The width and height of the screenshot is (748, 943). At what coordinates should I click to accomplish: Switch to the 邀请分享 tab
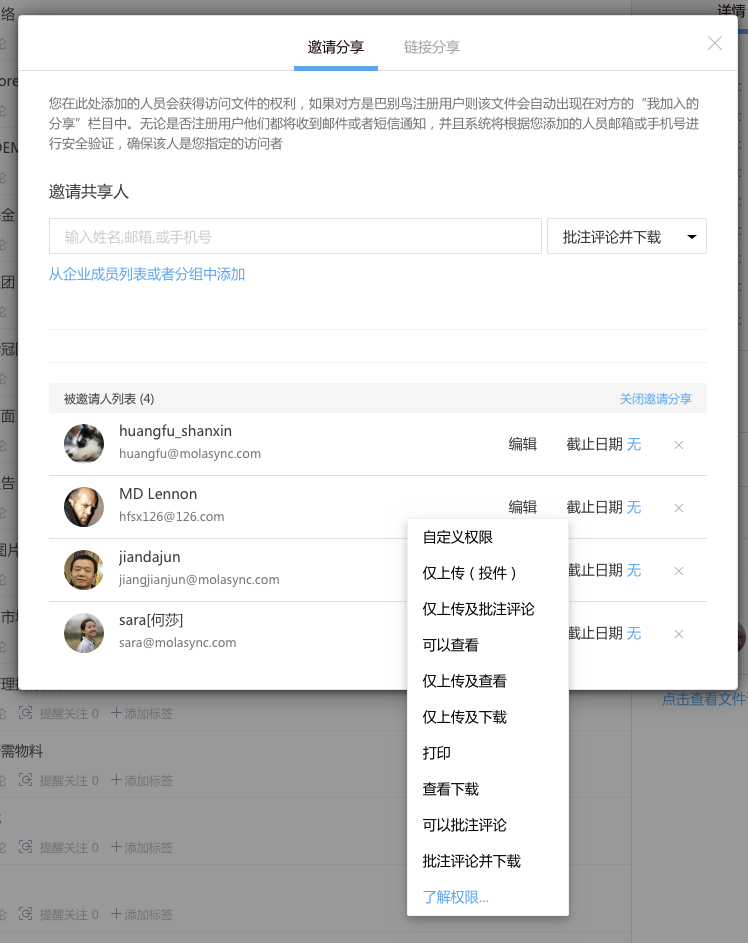click(336, 47)
